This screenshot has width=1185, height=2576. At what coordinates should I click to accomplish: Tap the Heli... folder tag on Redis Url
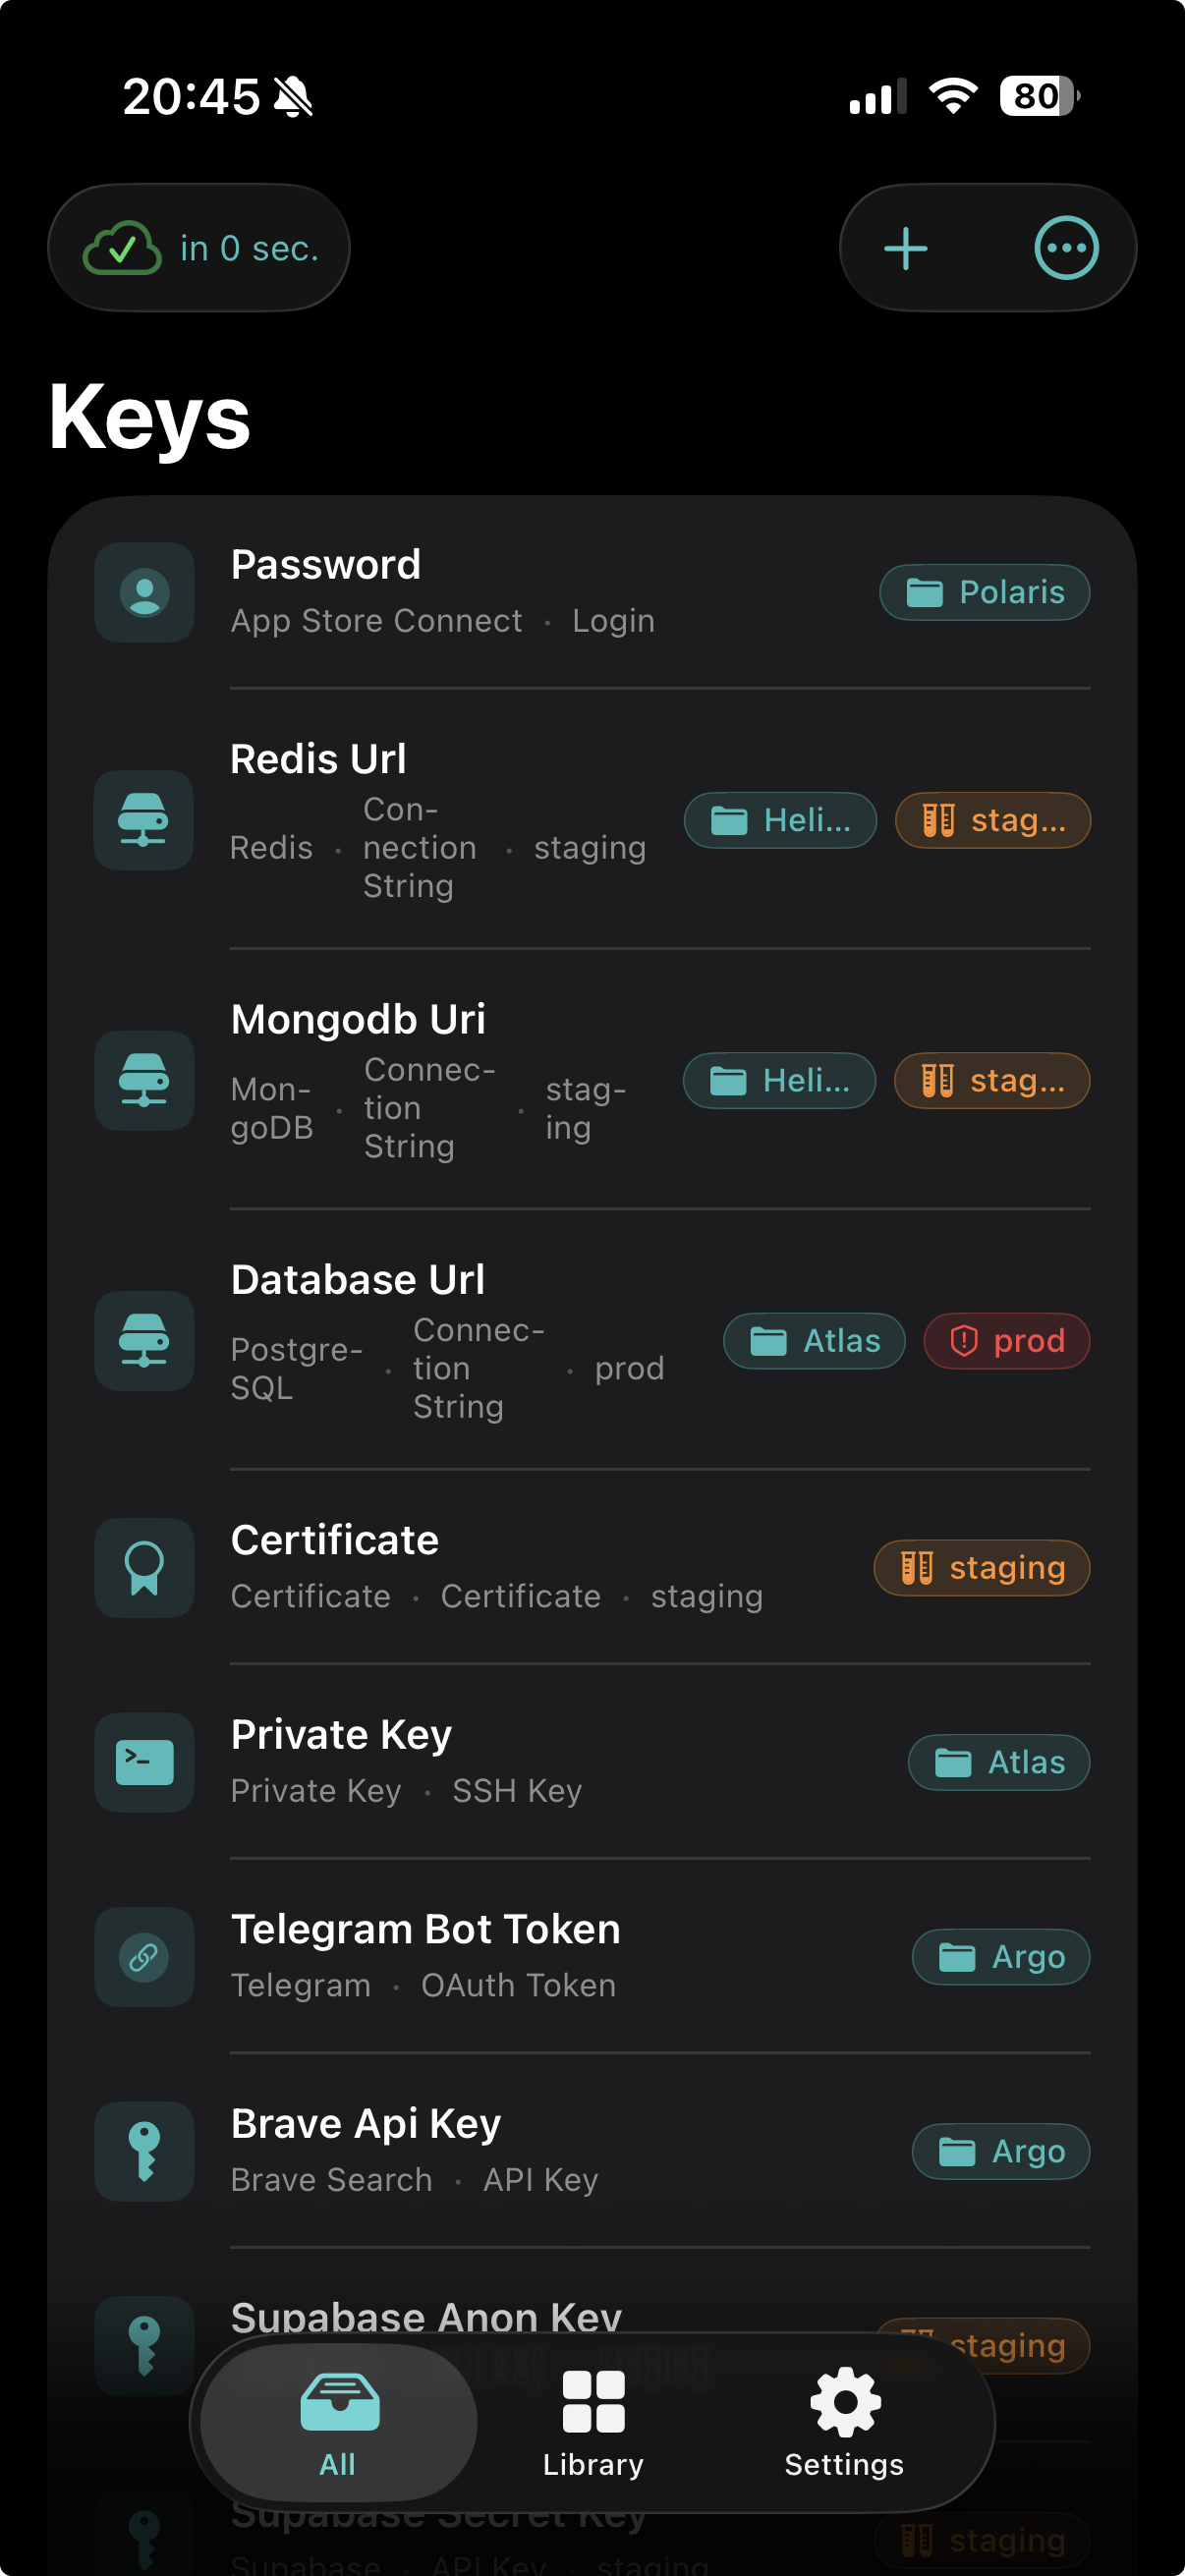(780, 820)
